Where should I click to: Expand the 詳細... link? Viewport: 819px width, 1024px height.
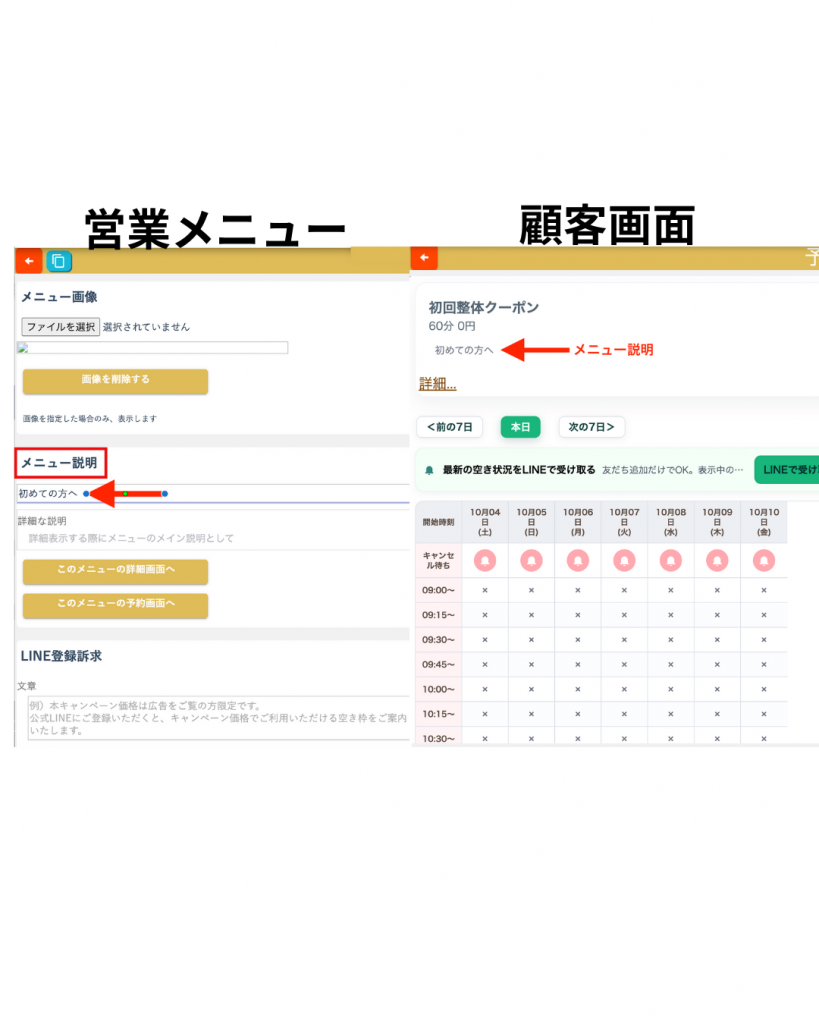(x=438, y=384)
